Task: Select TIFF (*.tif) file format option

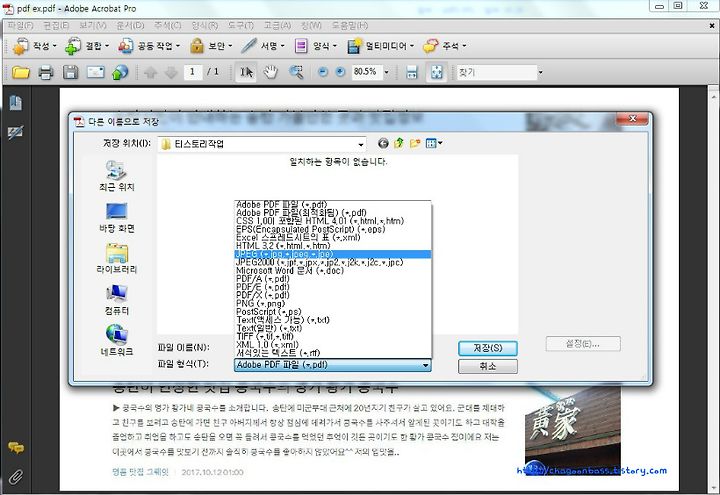Action: pyautogui.click(x=333, y=337)
